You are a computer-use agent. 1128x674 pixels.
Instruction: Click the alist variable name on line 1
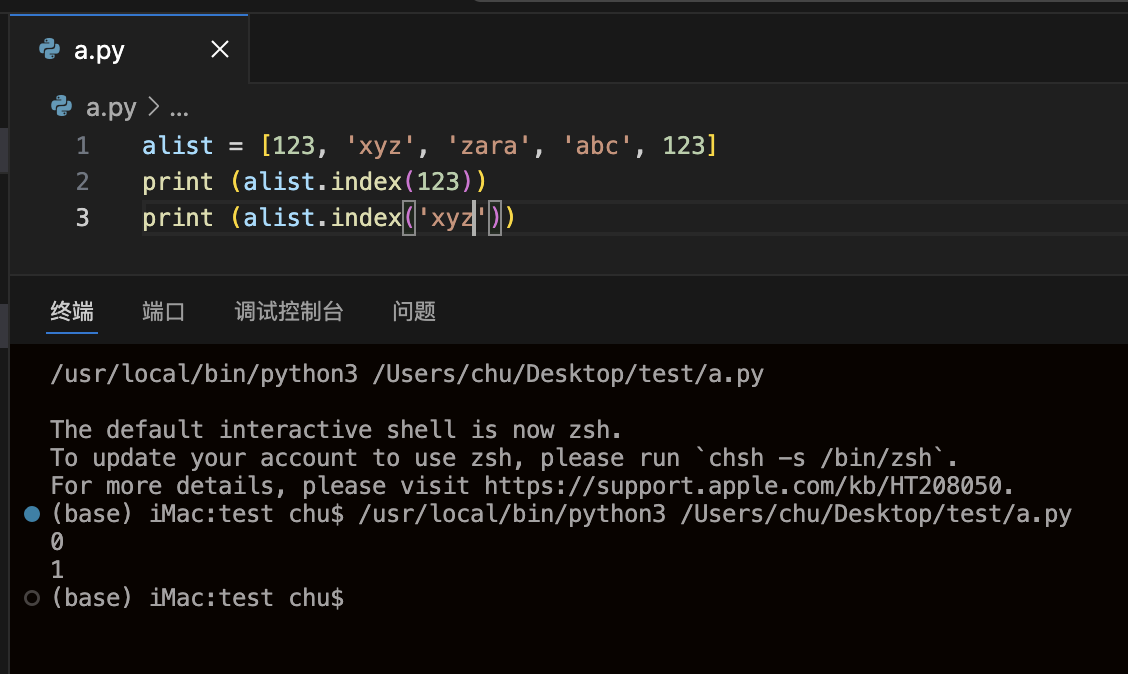pos(178,146)
